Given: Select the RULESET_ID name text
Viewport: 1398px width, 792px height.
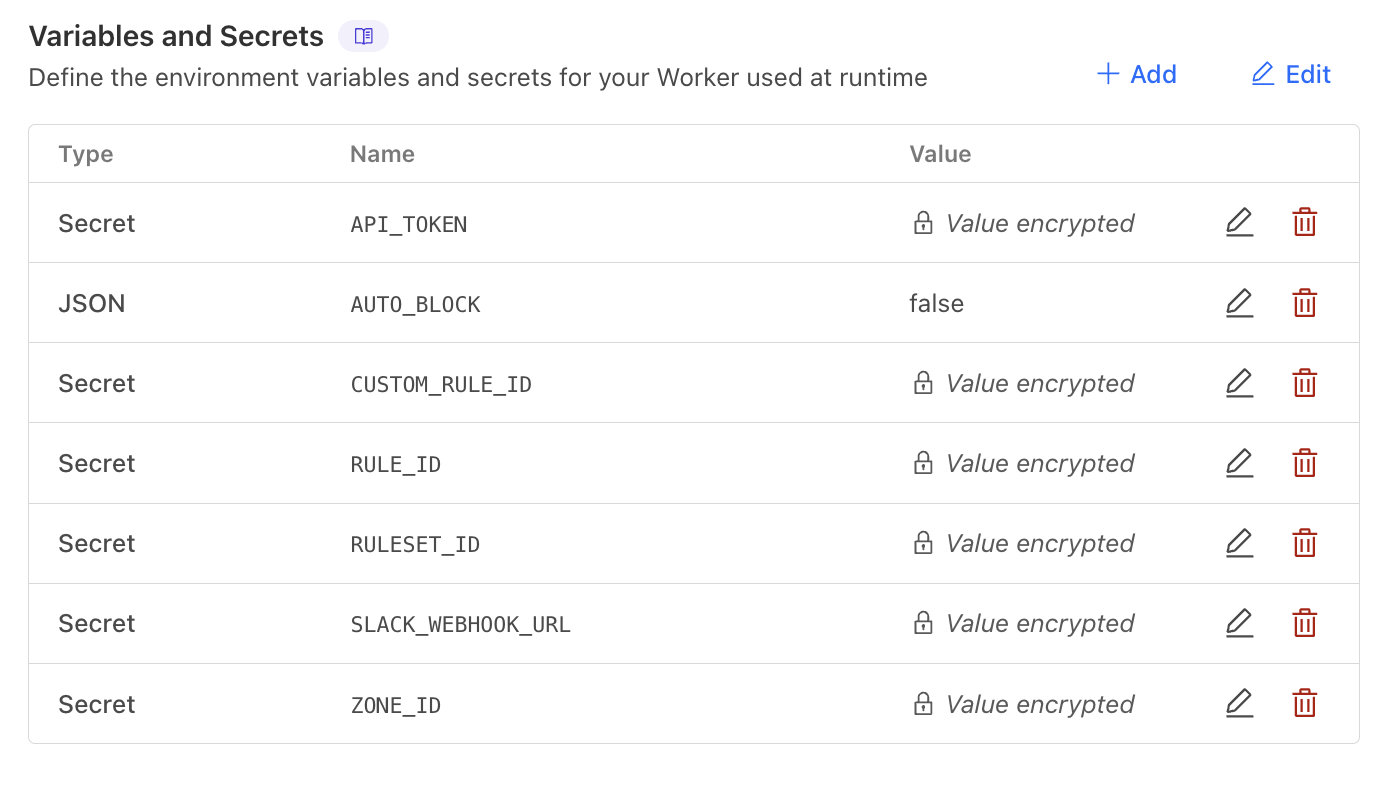Looking at the screenshot, I should [415, 544].
